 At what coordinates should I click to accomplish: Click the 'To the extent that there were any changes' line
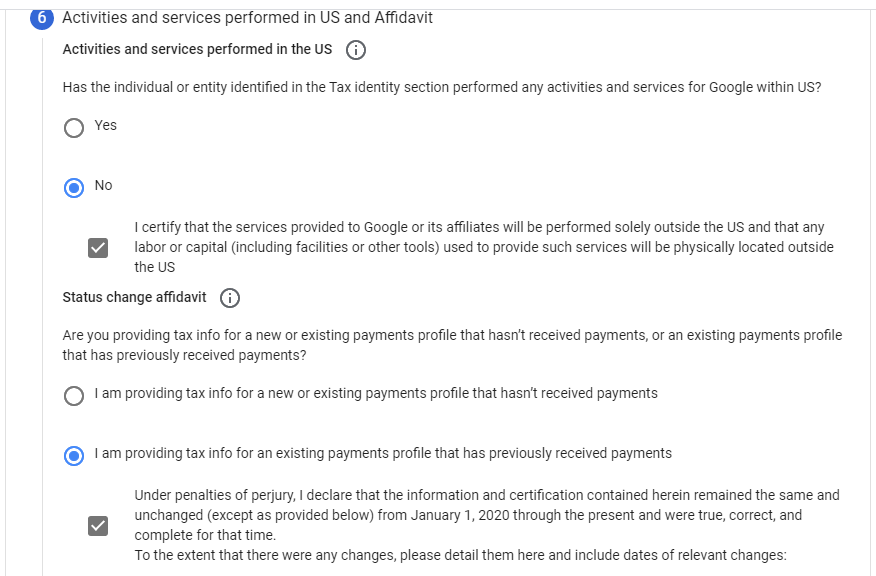[x=460, y=555]
